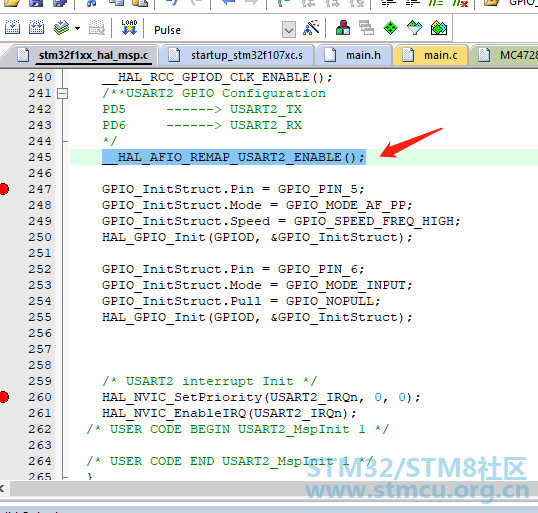
Task: Click the highlighted __HAL_AFIO_REMAP_USART2_ENABLE() line
Action: pos(234,157)
